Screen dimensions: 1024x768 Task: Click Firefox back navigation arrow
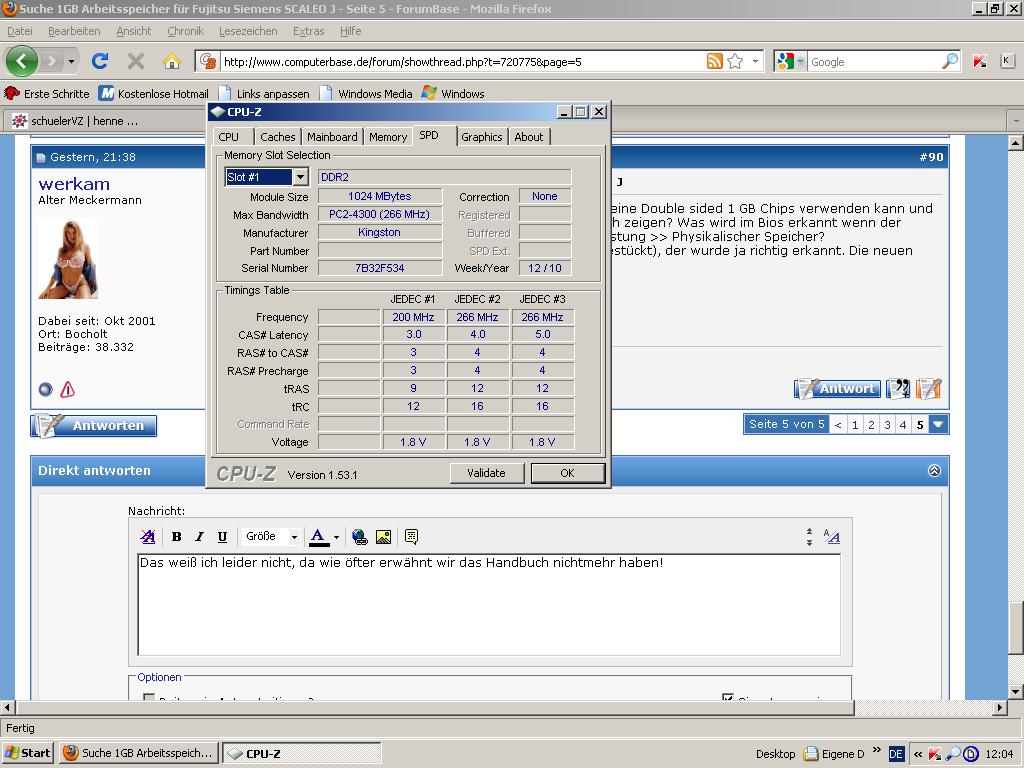(x=22, y=61)
